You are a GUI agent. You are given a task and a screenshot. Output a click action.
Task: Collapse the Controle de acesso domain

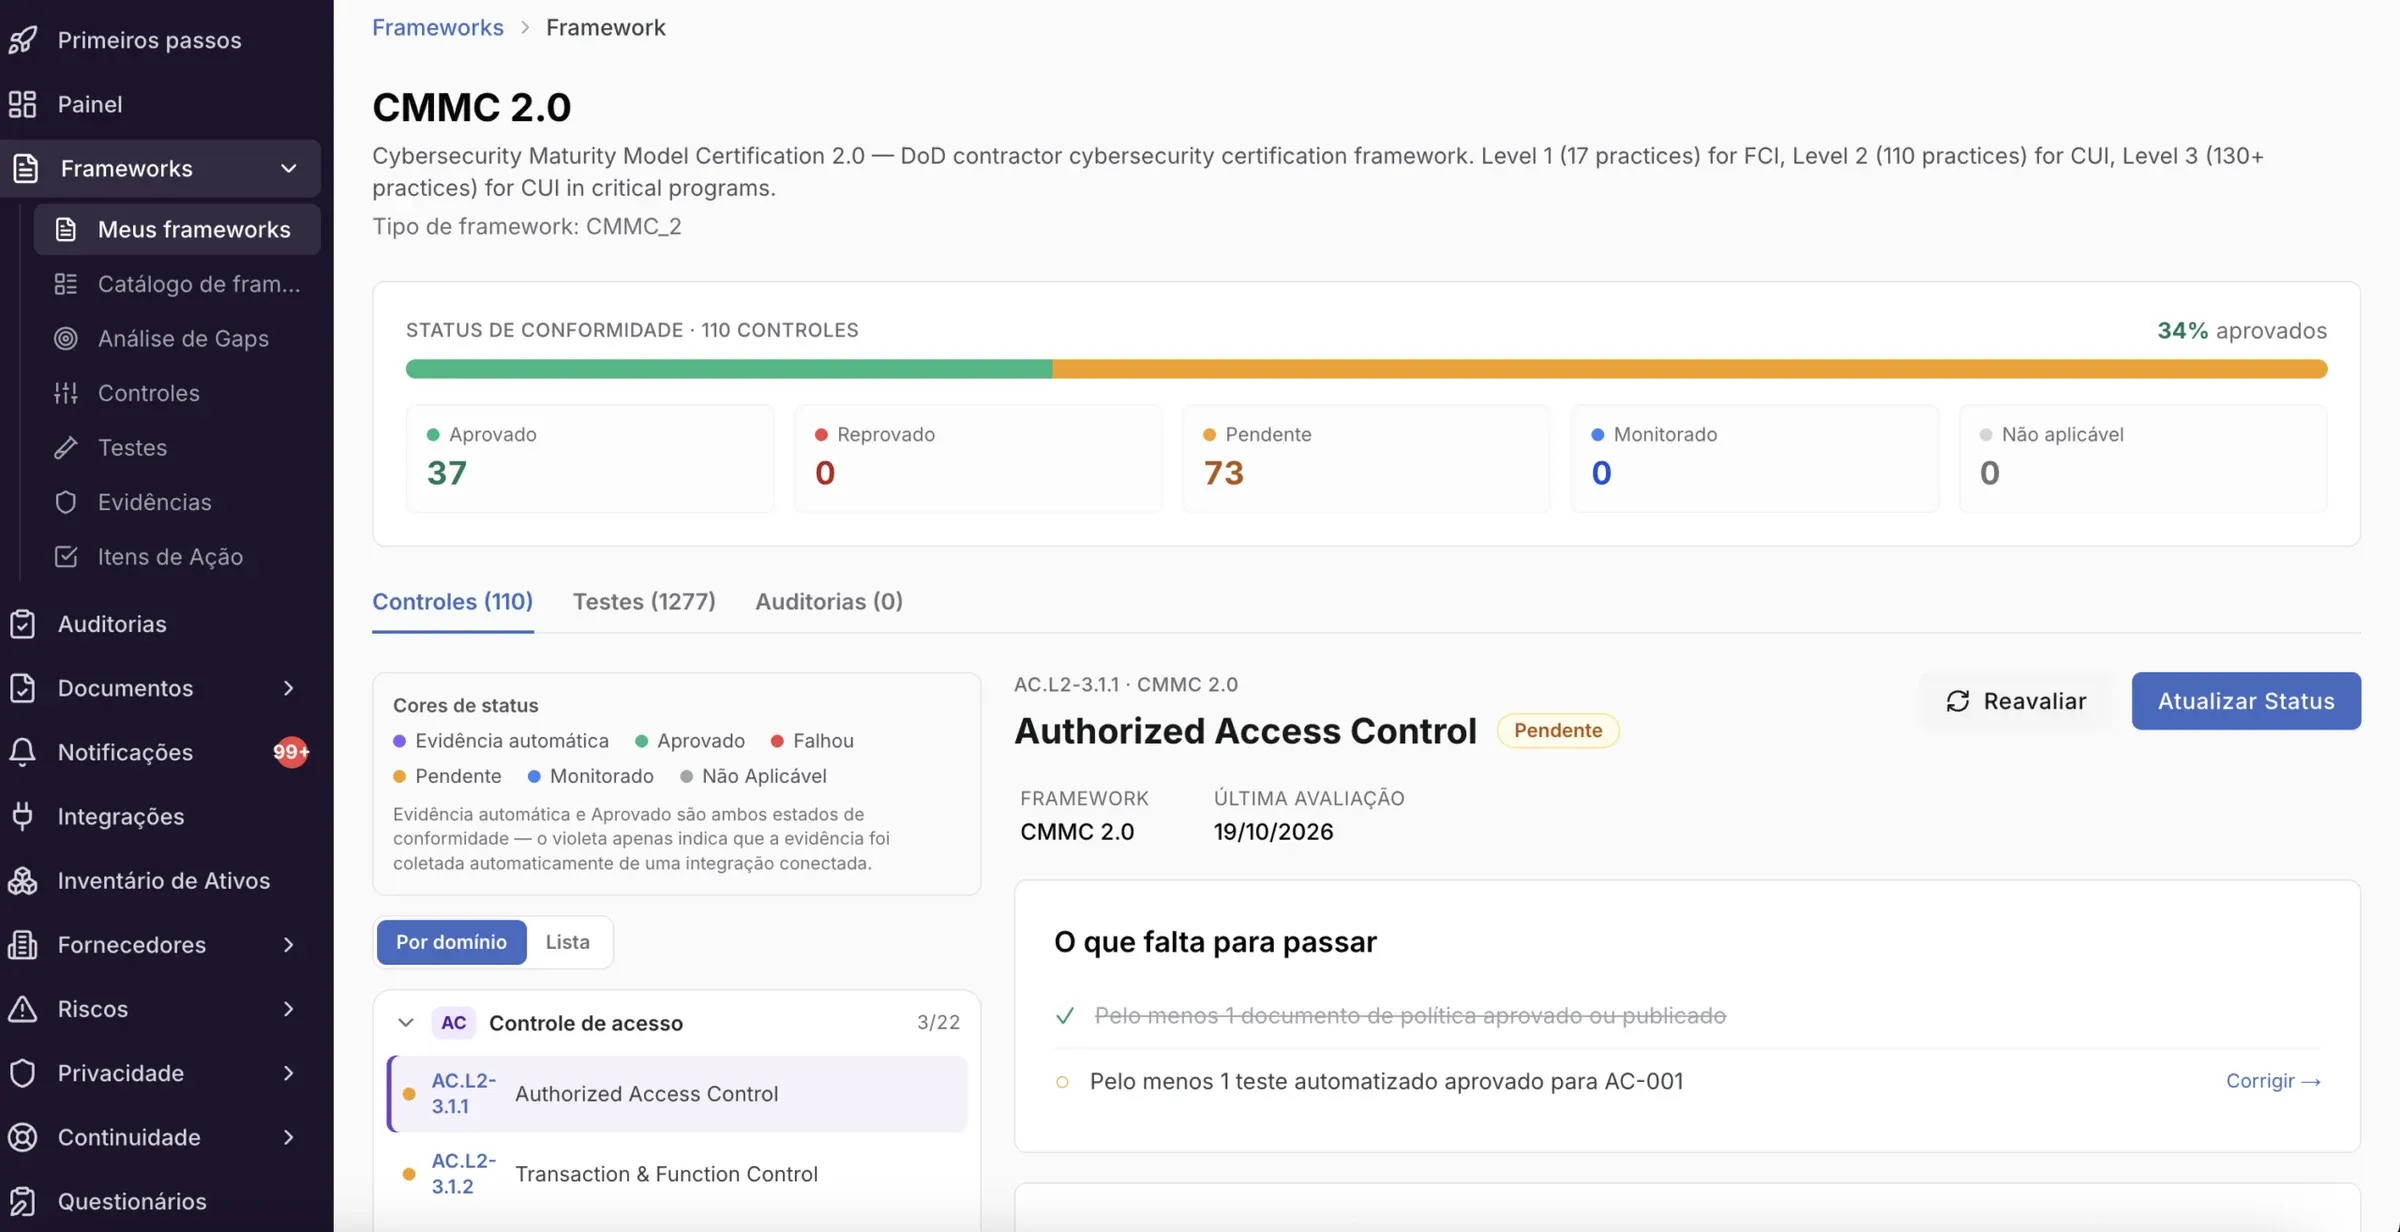(405, 1023)
